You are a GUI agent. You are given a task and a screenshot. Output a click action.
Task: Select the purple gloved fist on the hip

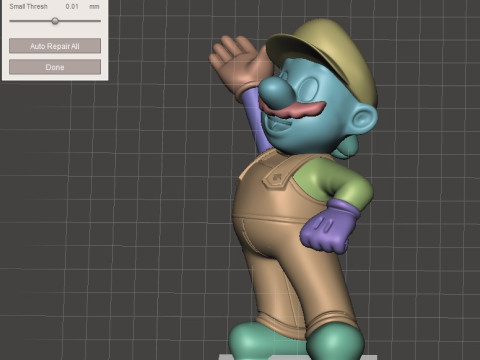[328, 227]
